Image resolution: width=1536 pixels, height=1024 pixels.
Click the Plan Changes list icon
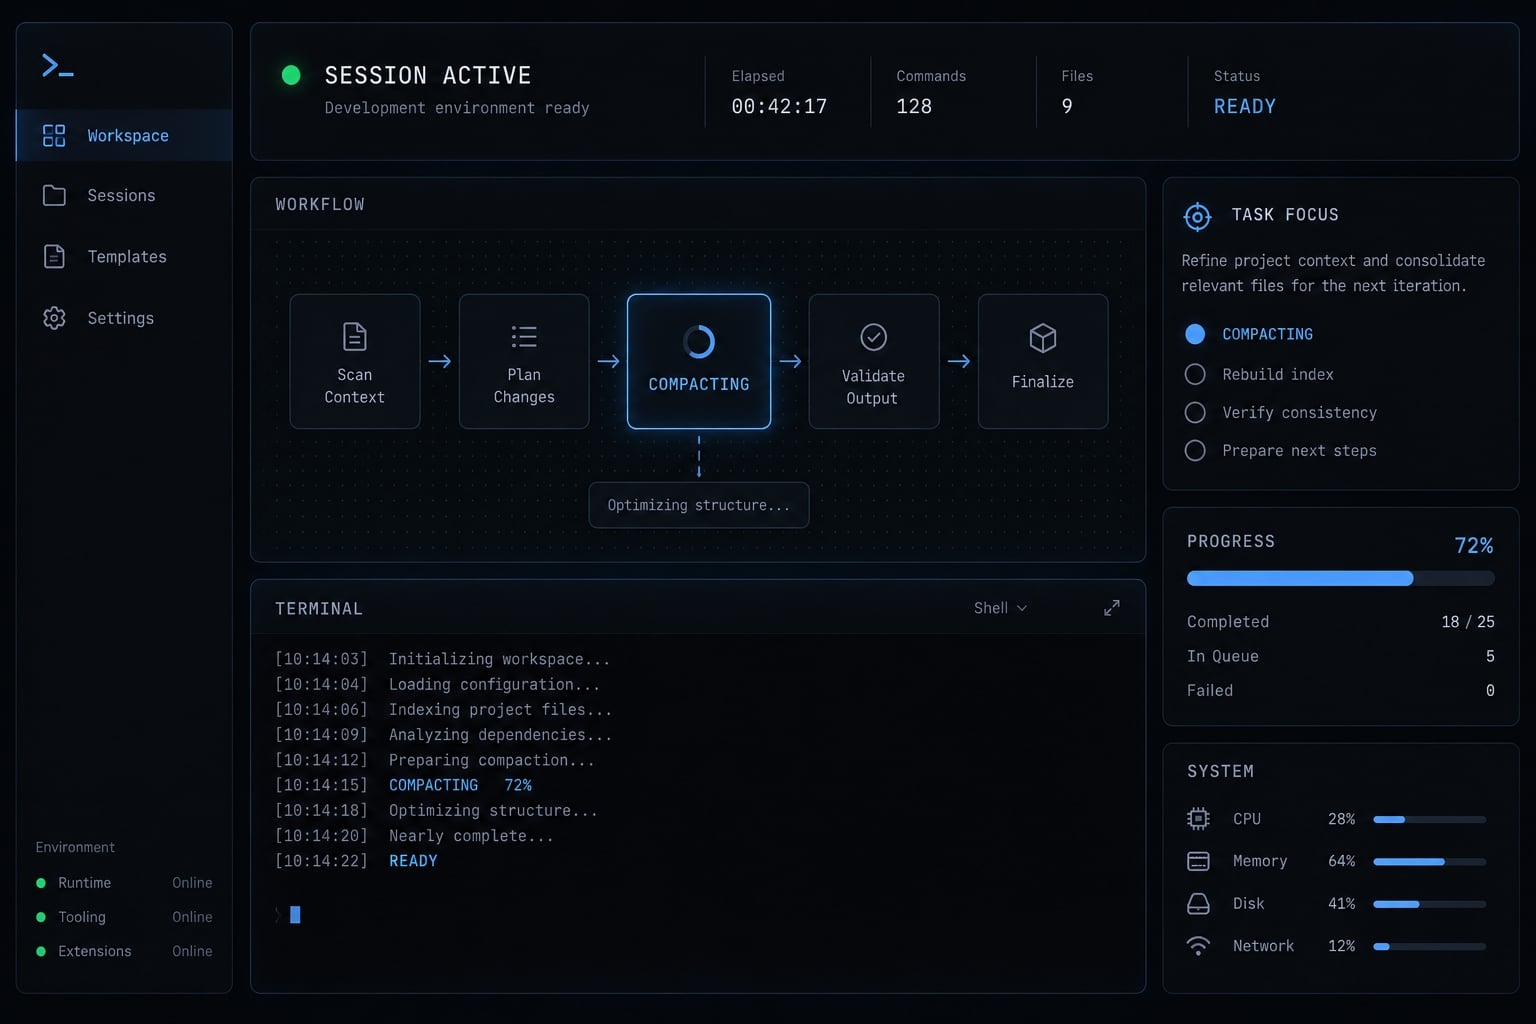[524, 337]
